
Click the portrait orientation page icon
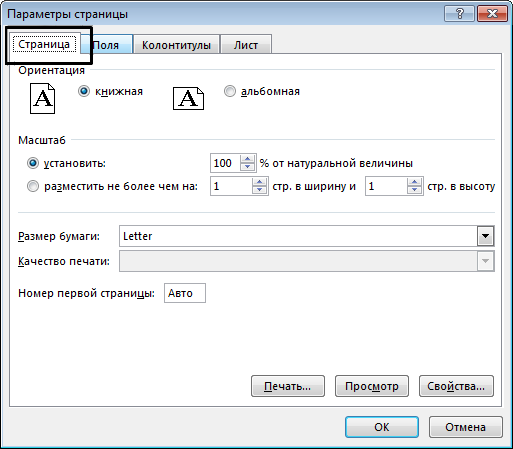42,99
